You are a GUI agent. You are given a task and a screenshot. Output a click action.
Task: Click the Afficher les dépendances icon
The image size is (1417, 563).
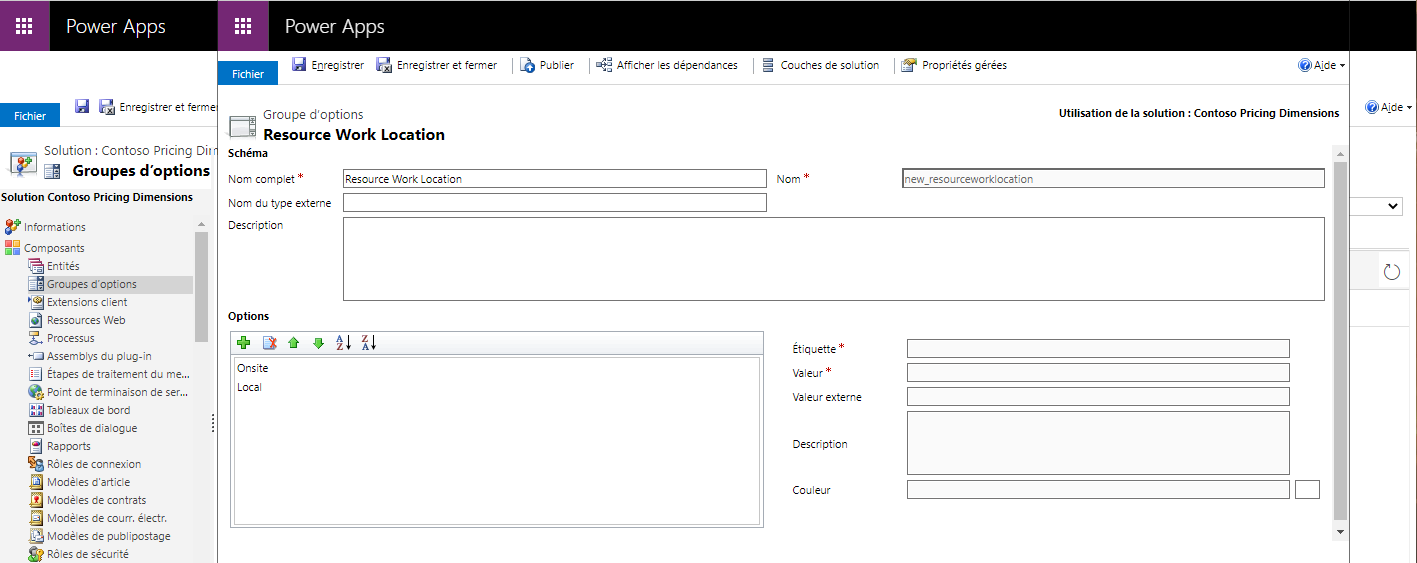tap(604, 65)
